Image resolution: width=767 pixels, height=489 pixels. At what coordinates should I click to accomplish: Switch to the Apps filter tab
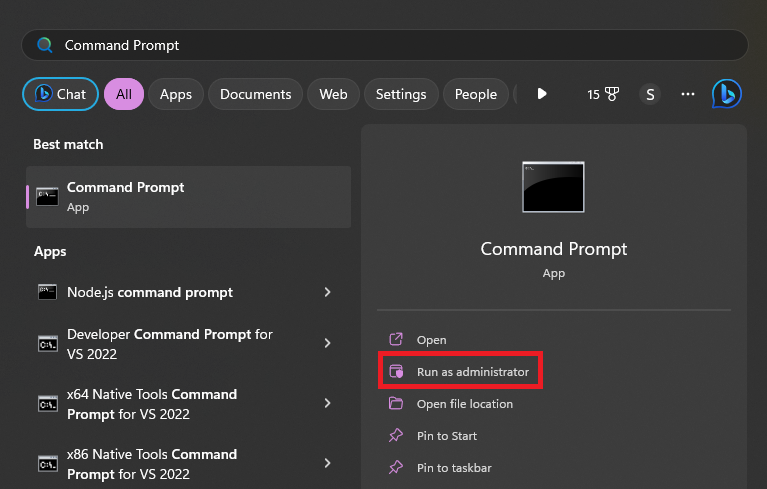point(176,94)
